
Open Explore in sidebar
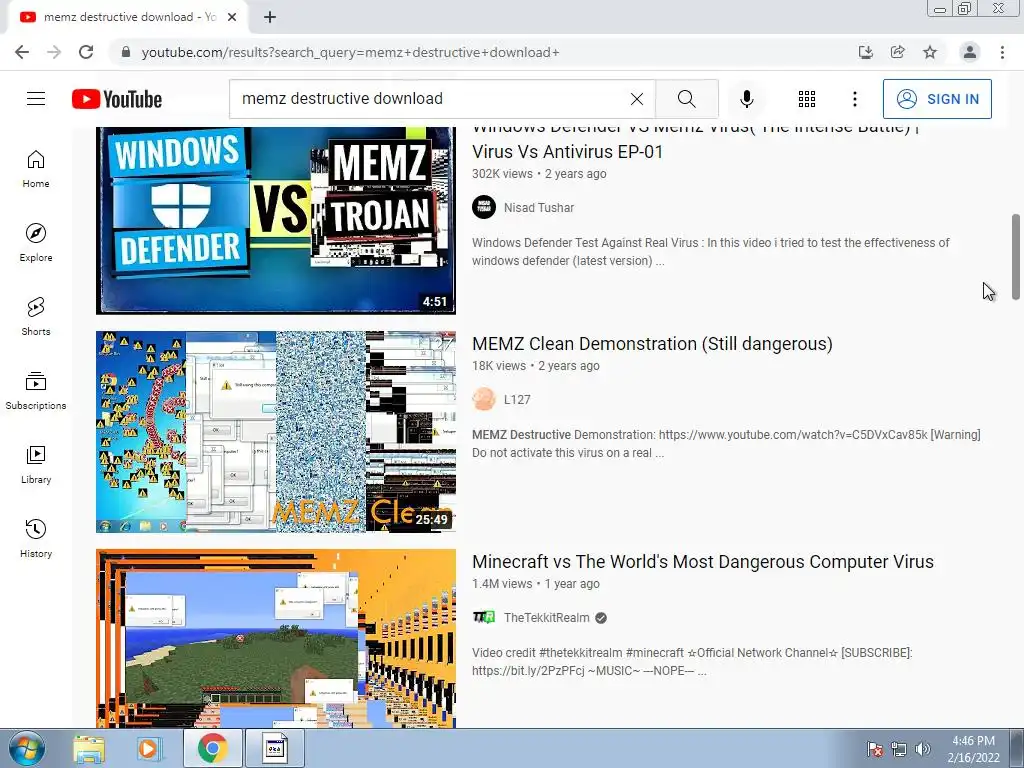(36, 243)
